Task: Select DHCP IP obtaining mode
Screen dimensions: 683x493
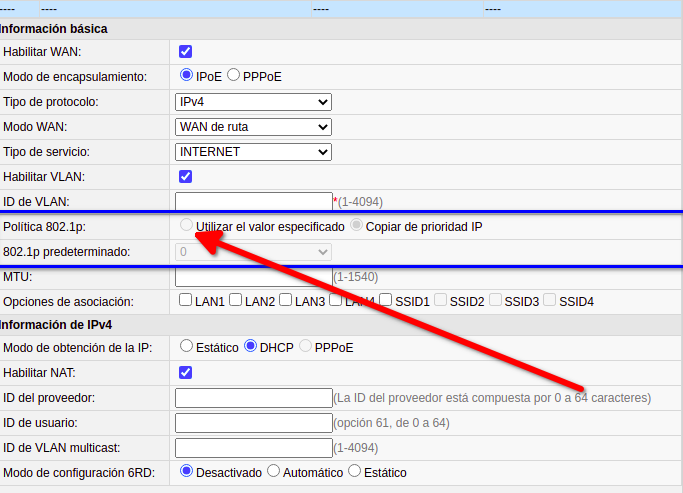Action: click(x=251, y=347)
